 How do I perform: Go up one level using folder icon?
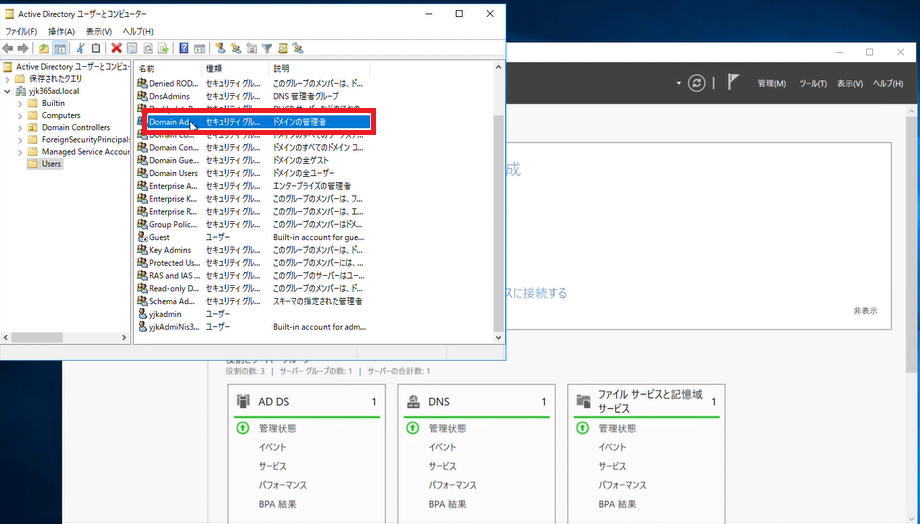44,48
